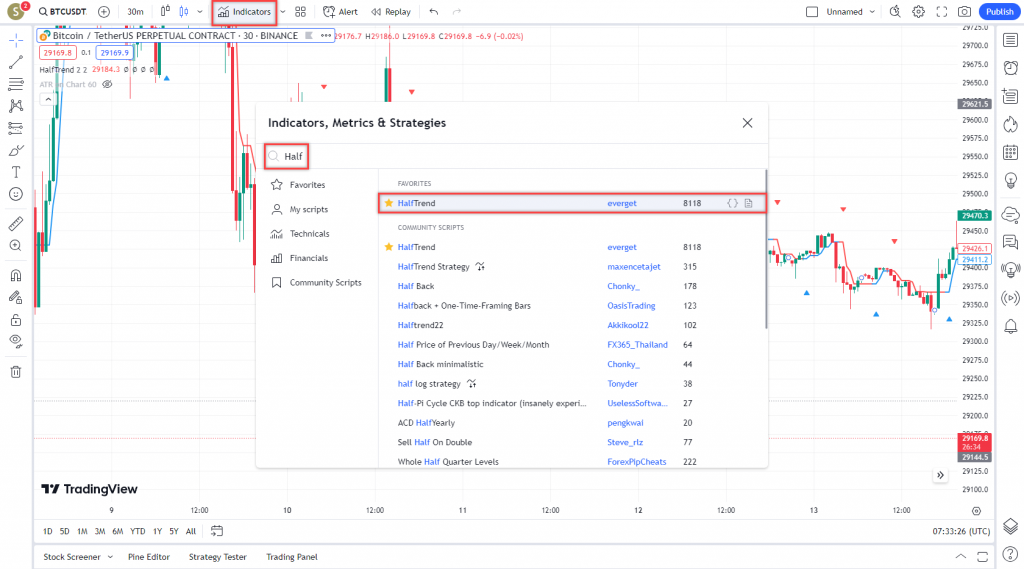Expand the indicators favorites dropdown arrow
This screenshot has width=1024, height=569.
pyautogui.click(x=283, y=12)
